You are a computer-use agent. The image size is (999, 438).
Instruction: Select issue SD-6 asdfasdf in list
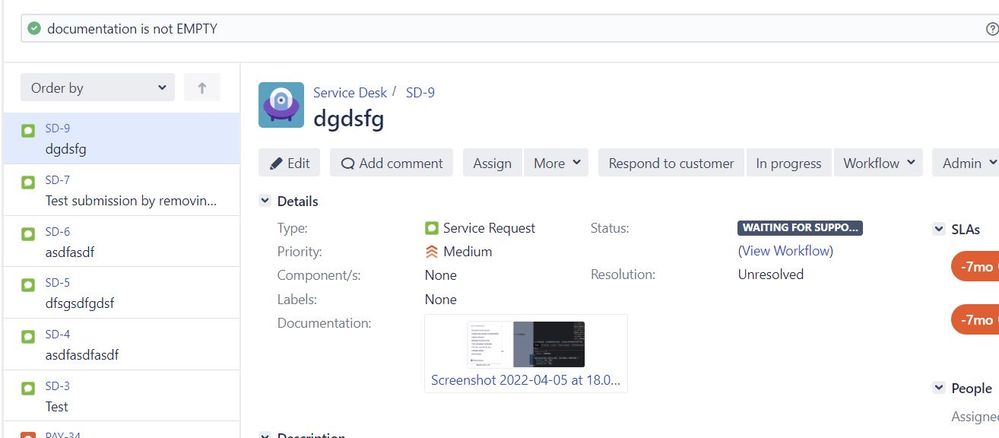click(121, 242)
